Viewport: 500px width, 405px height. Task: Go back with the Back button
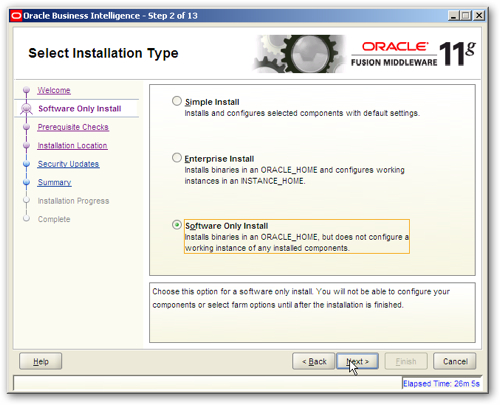313,361
